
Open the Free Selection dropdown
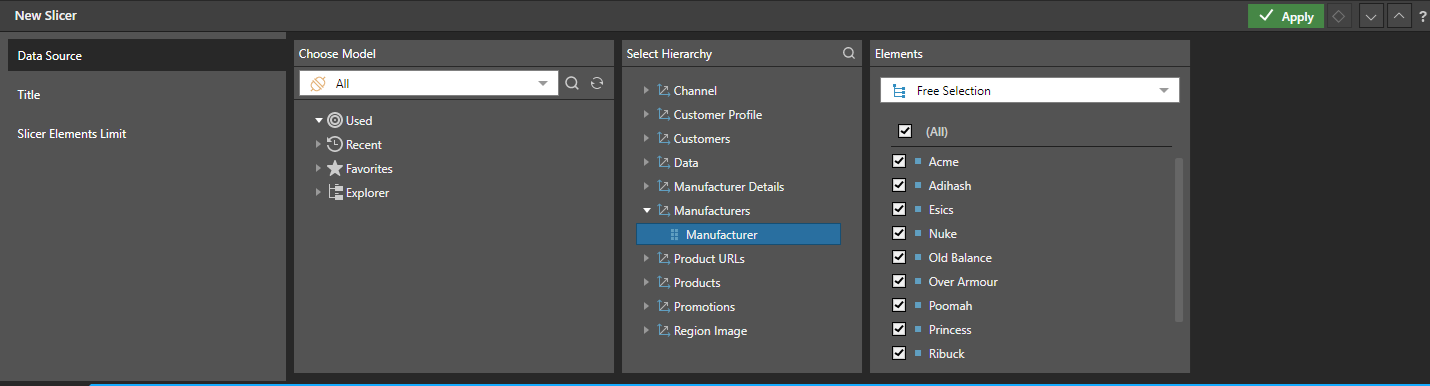pyautogui.click(x=1030, y=90)
